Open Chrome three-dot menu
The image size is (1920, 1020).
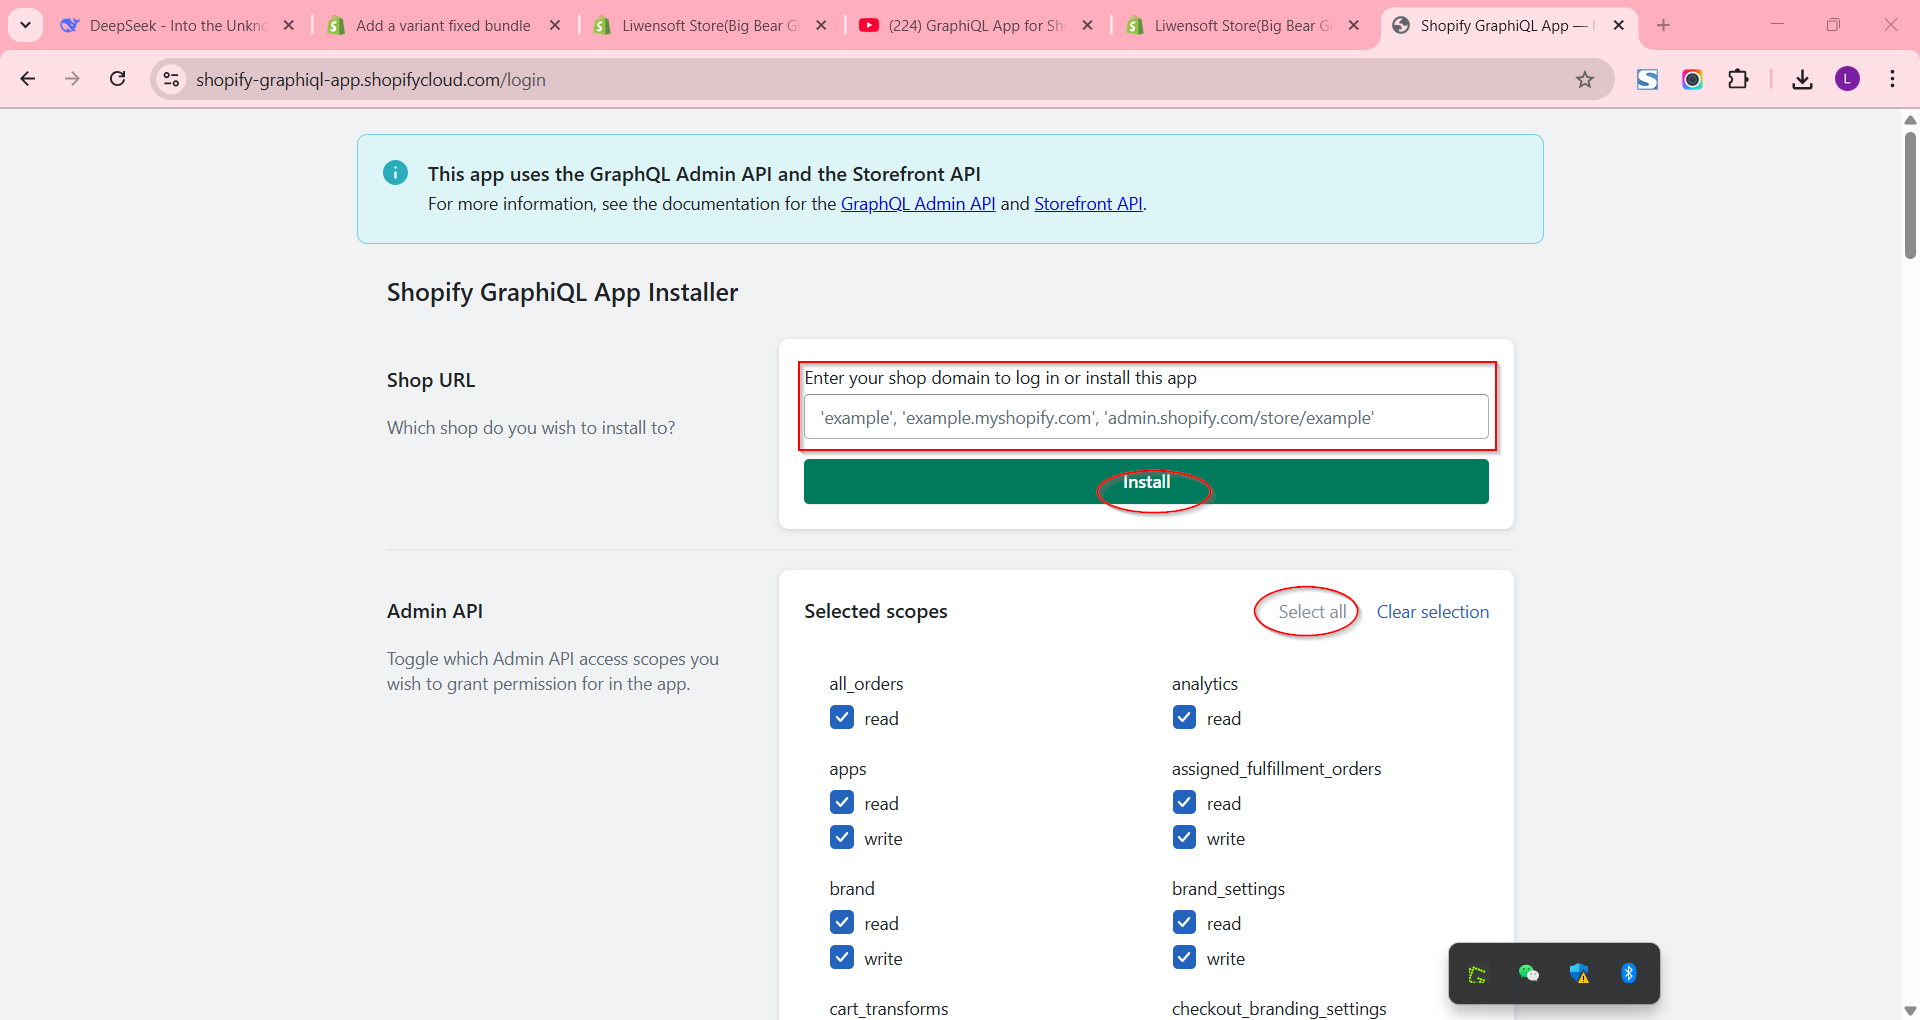click(x=1892, y=79)
